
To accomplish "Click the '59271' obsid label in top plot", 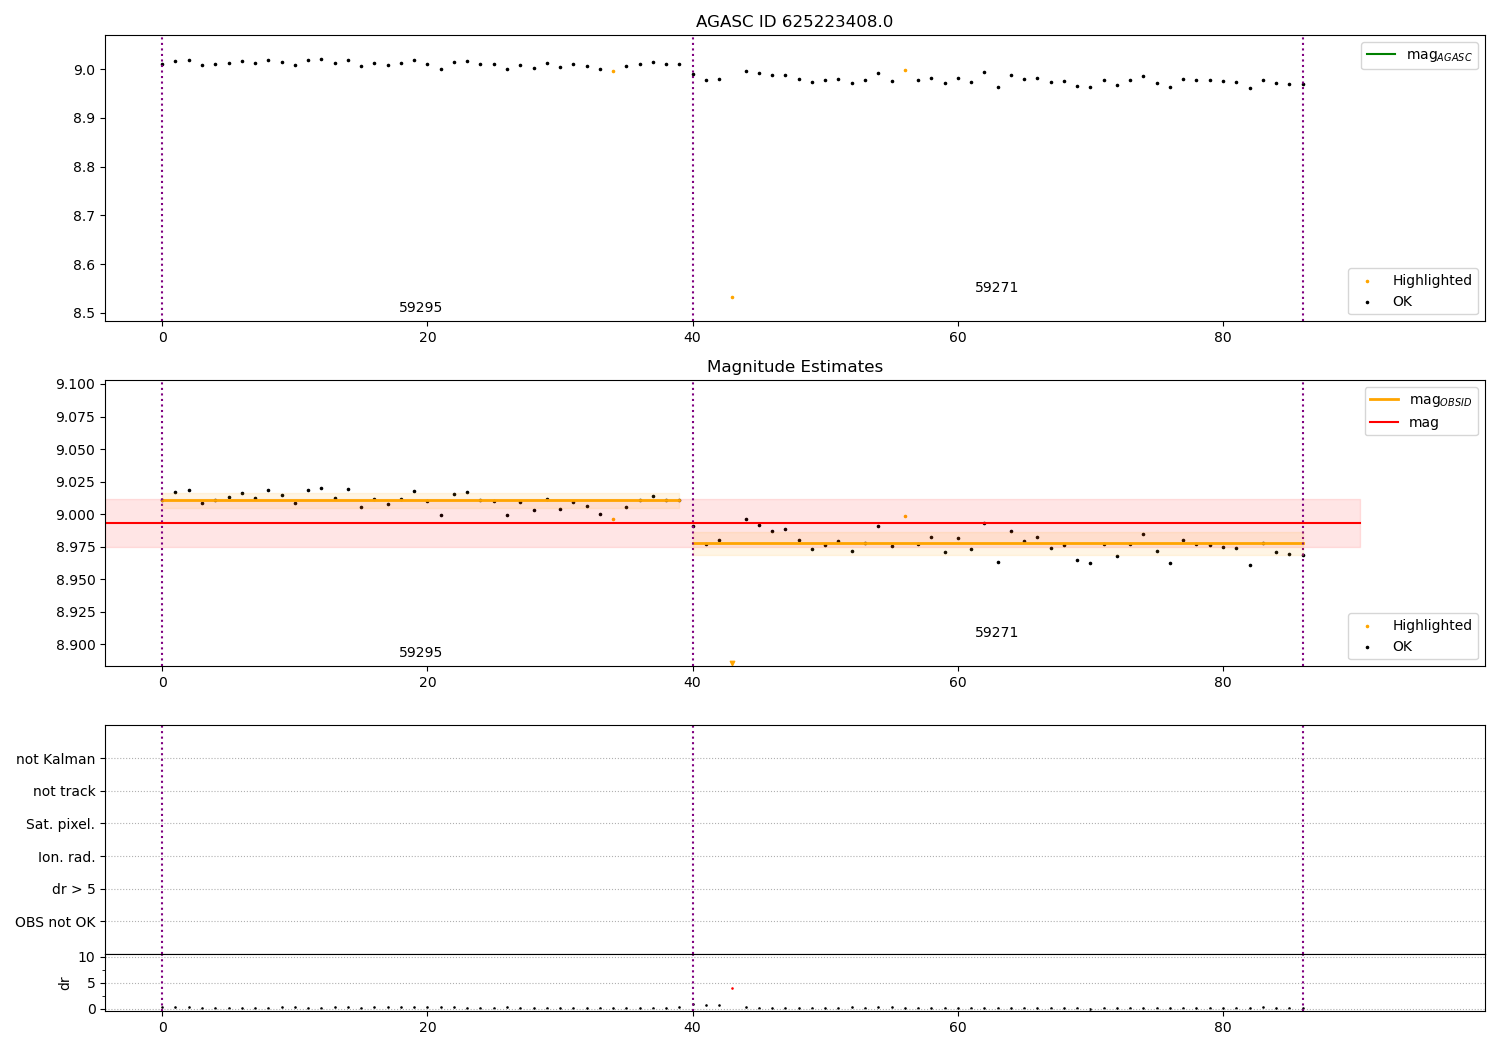I will 996,288.
